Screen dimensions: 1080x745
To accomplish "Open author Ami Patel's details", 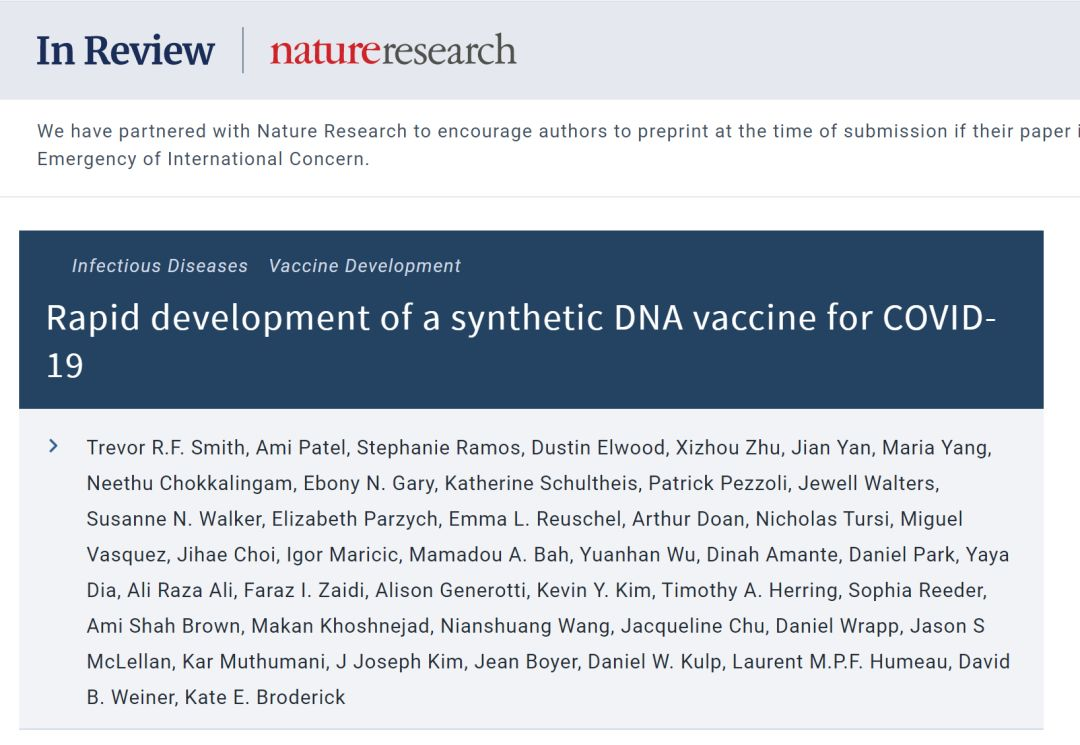I will point(300,448).
